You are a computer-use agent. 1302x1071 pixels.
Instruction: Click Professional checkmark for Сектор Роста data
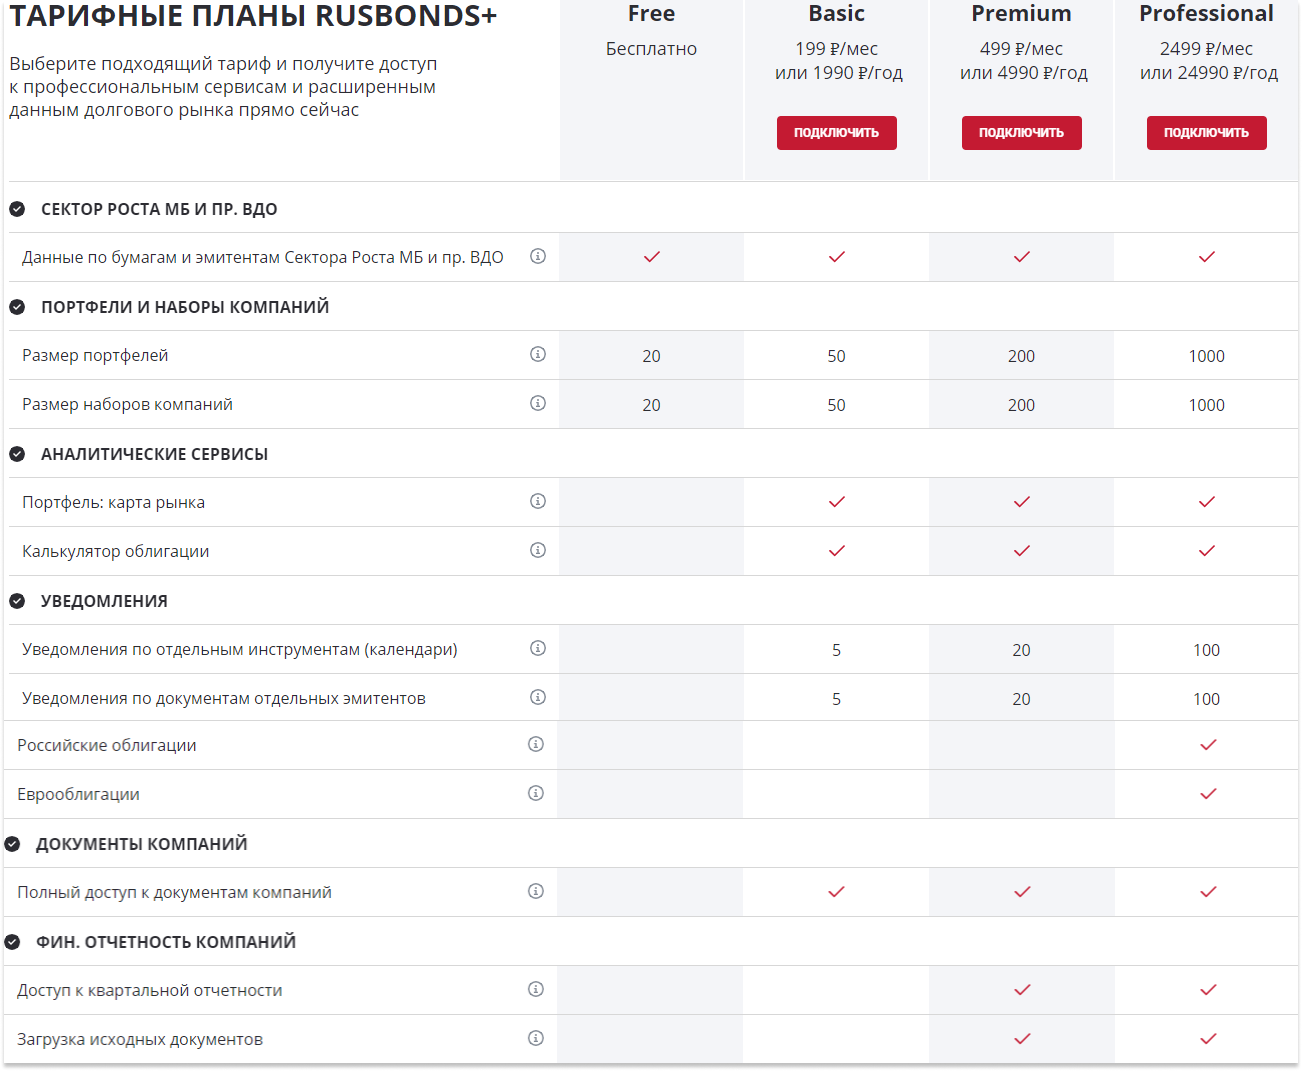tap(1207, 257)
